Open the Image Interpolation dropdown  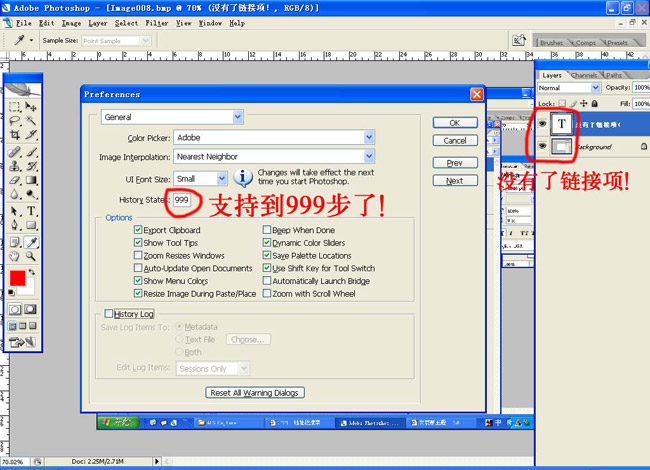(274, 157)
